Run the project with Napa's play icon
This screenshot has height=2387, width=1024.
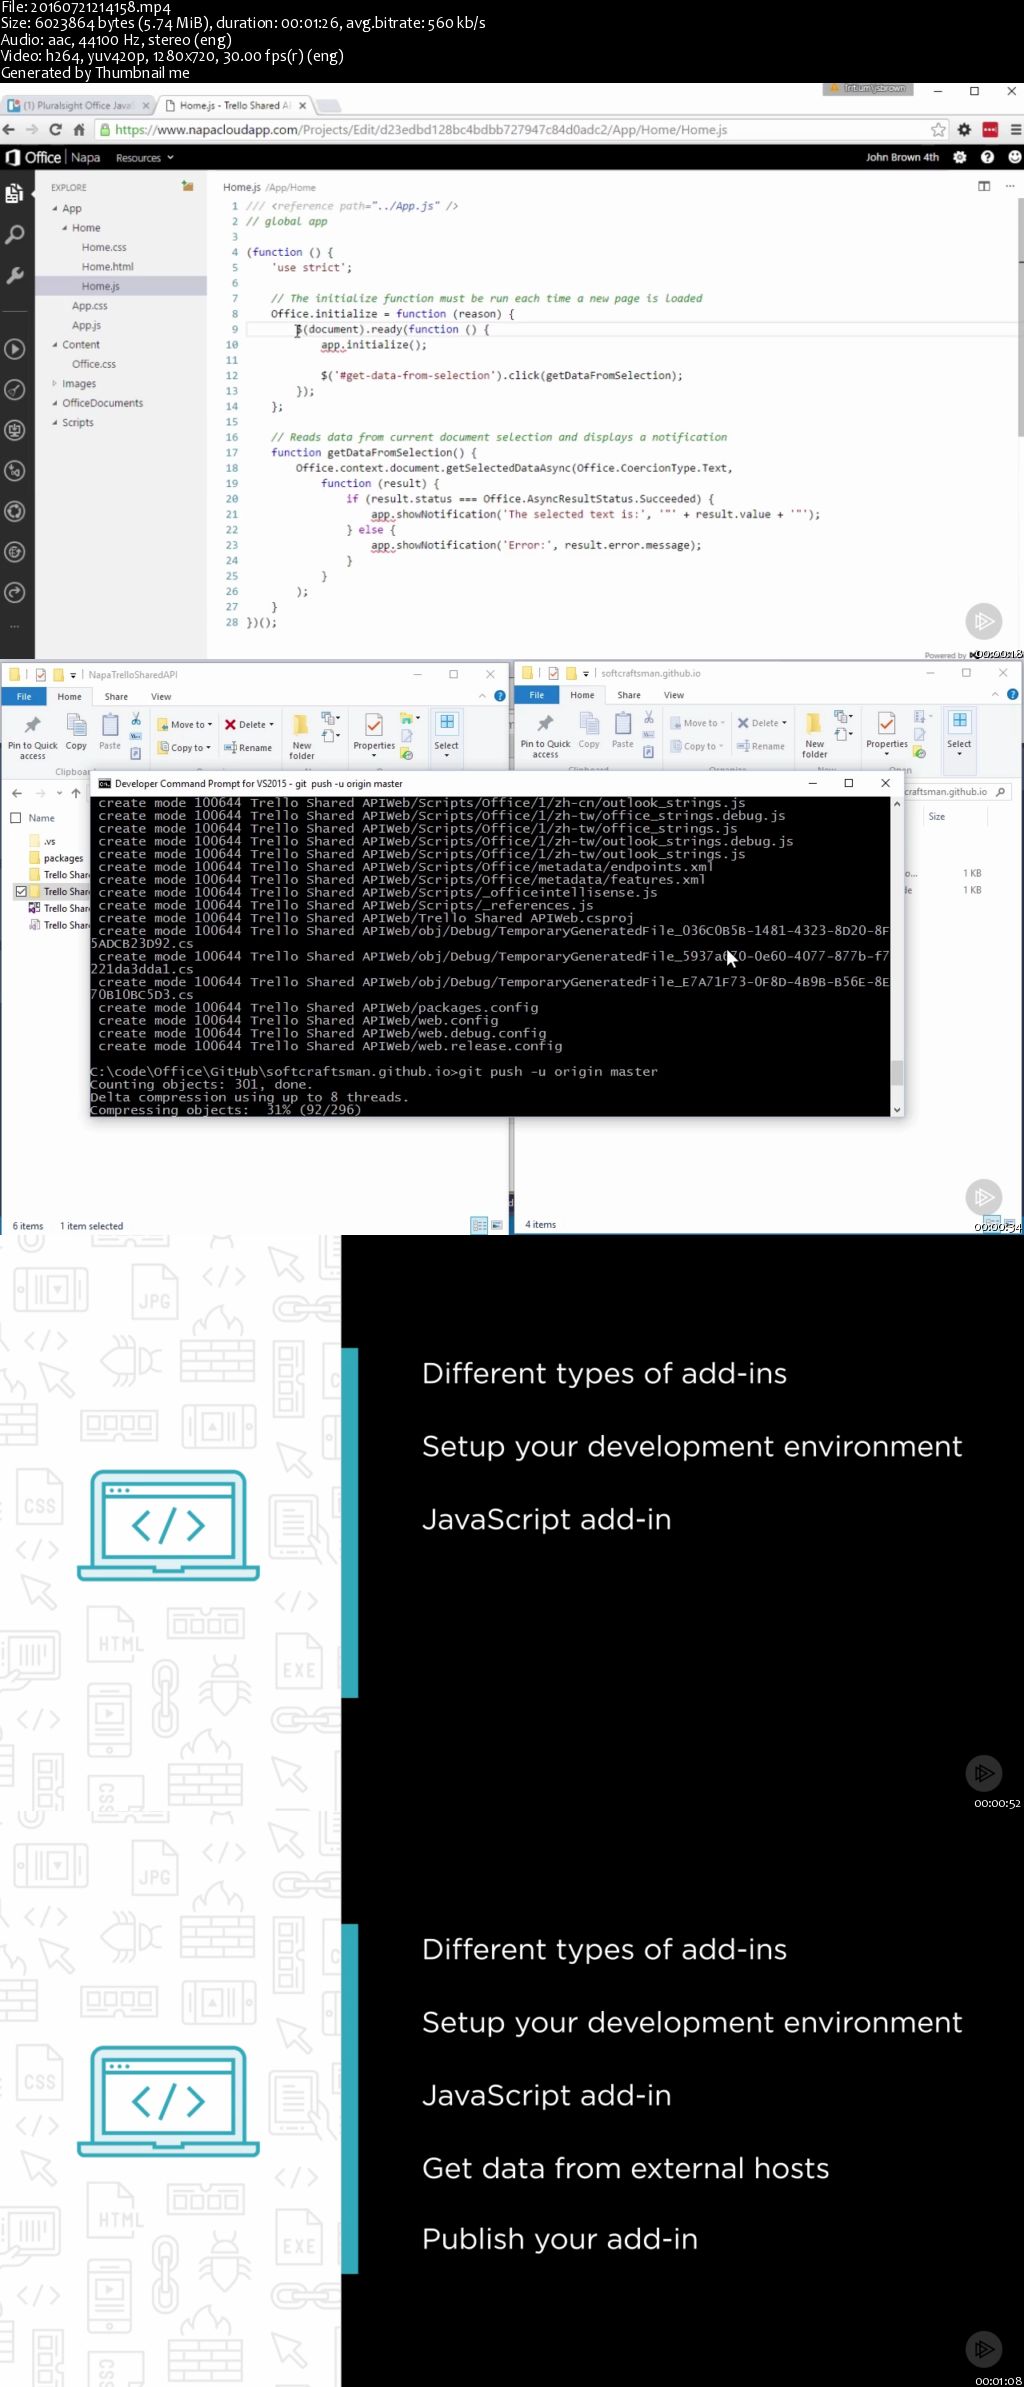tap(15, 349)
